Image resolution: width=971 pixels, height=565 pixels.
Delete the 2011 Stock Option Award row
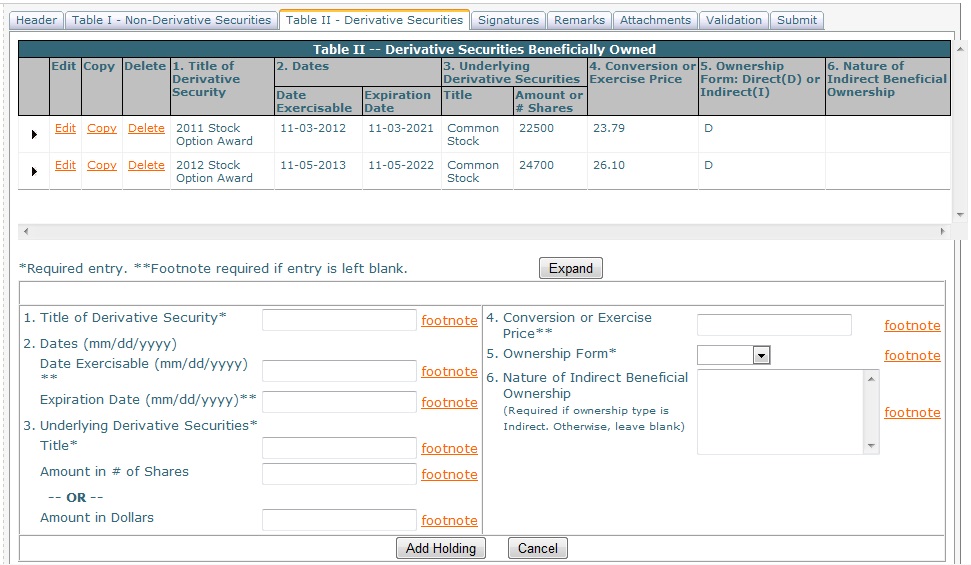(146, 128)
